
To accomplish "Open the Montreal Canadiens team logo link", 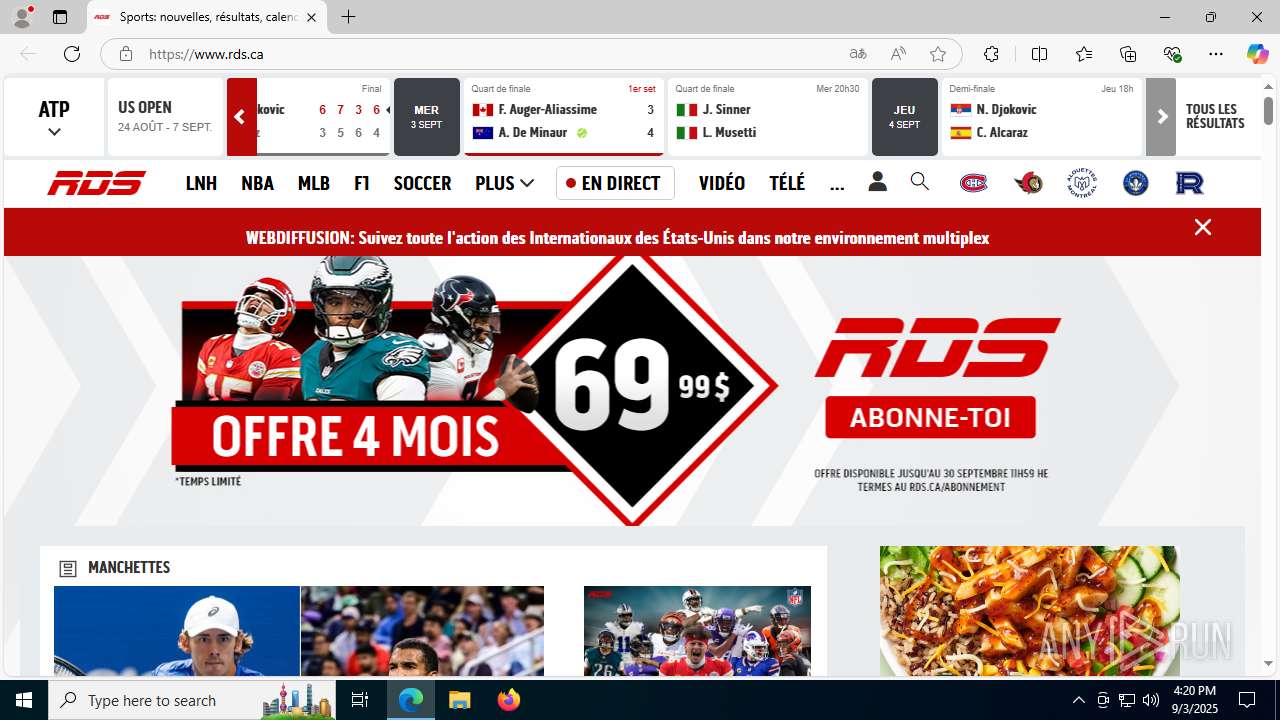I will tap(973, 183).
